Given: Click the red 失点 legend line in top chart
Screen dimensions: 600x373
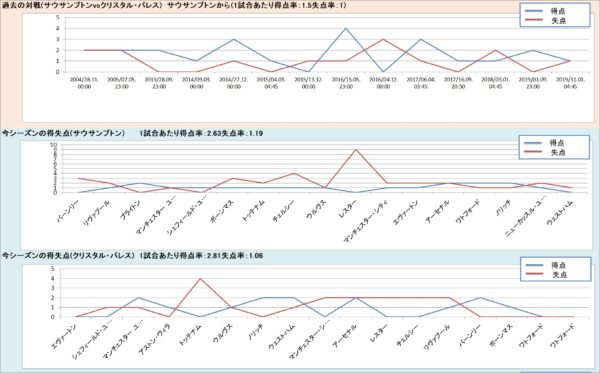Looking at the screenshot, I should pos(534,20).
